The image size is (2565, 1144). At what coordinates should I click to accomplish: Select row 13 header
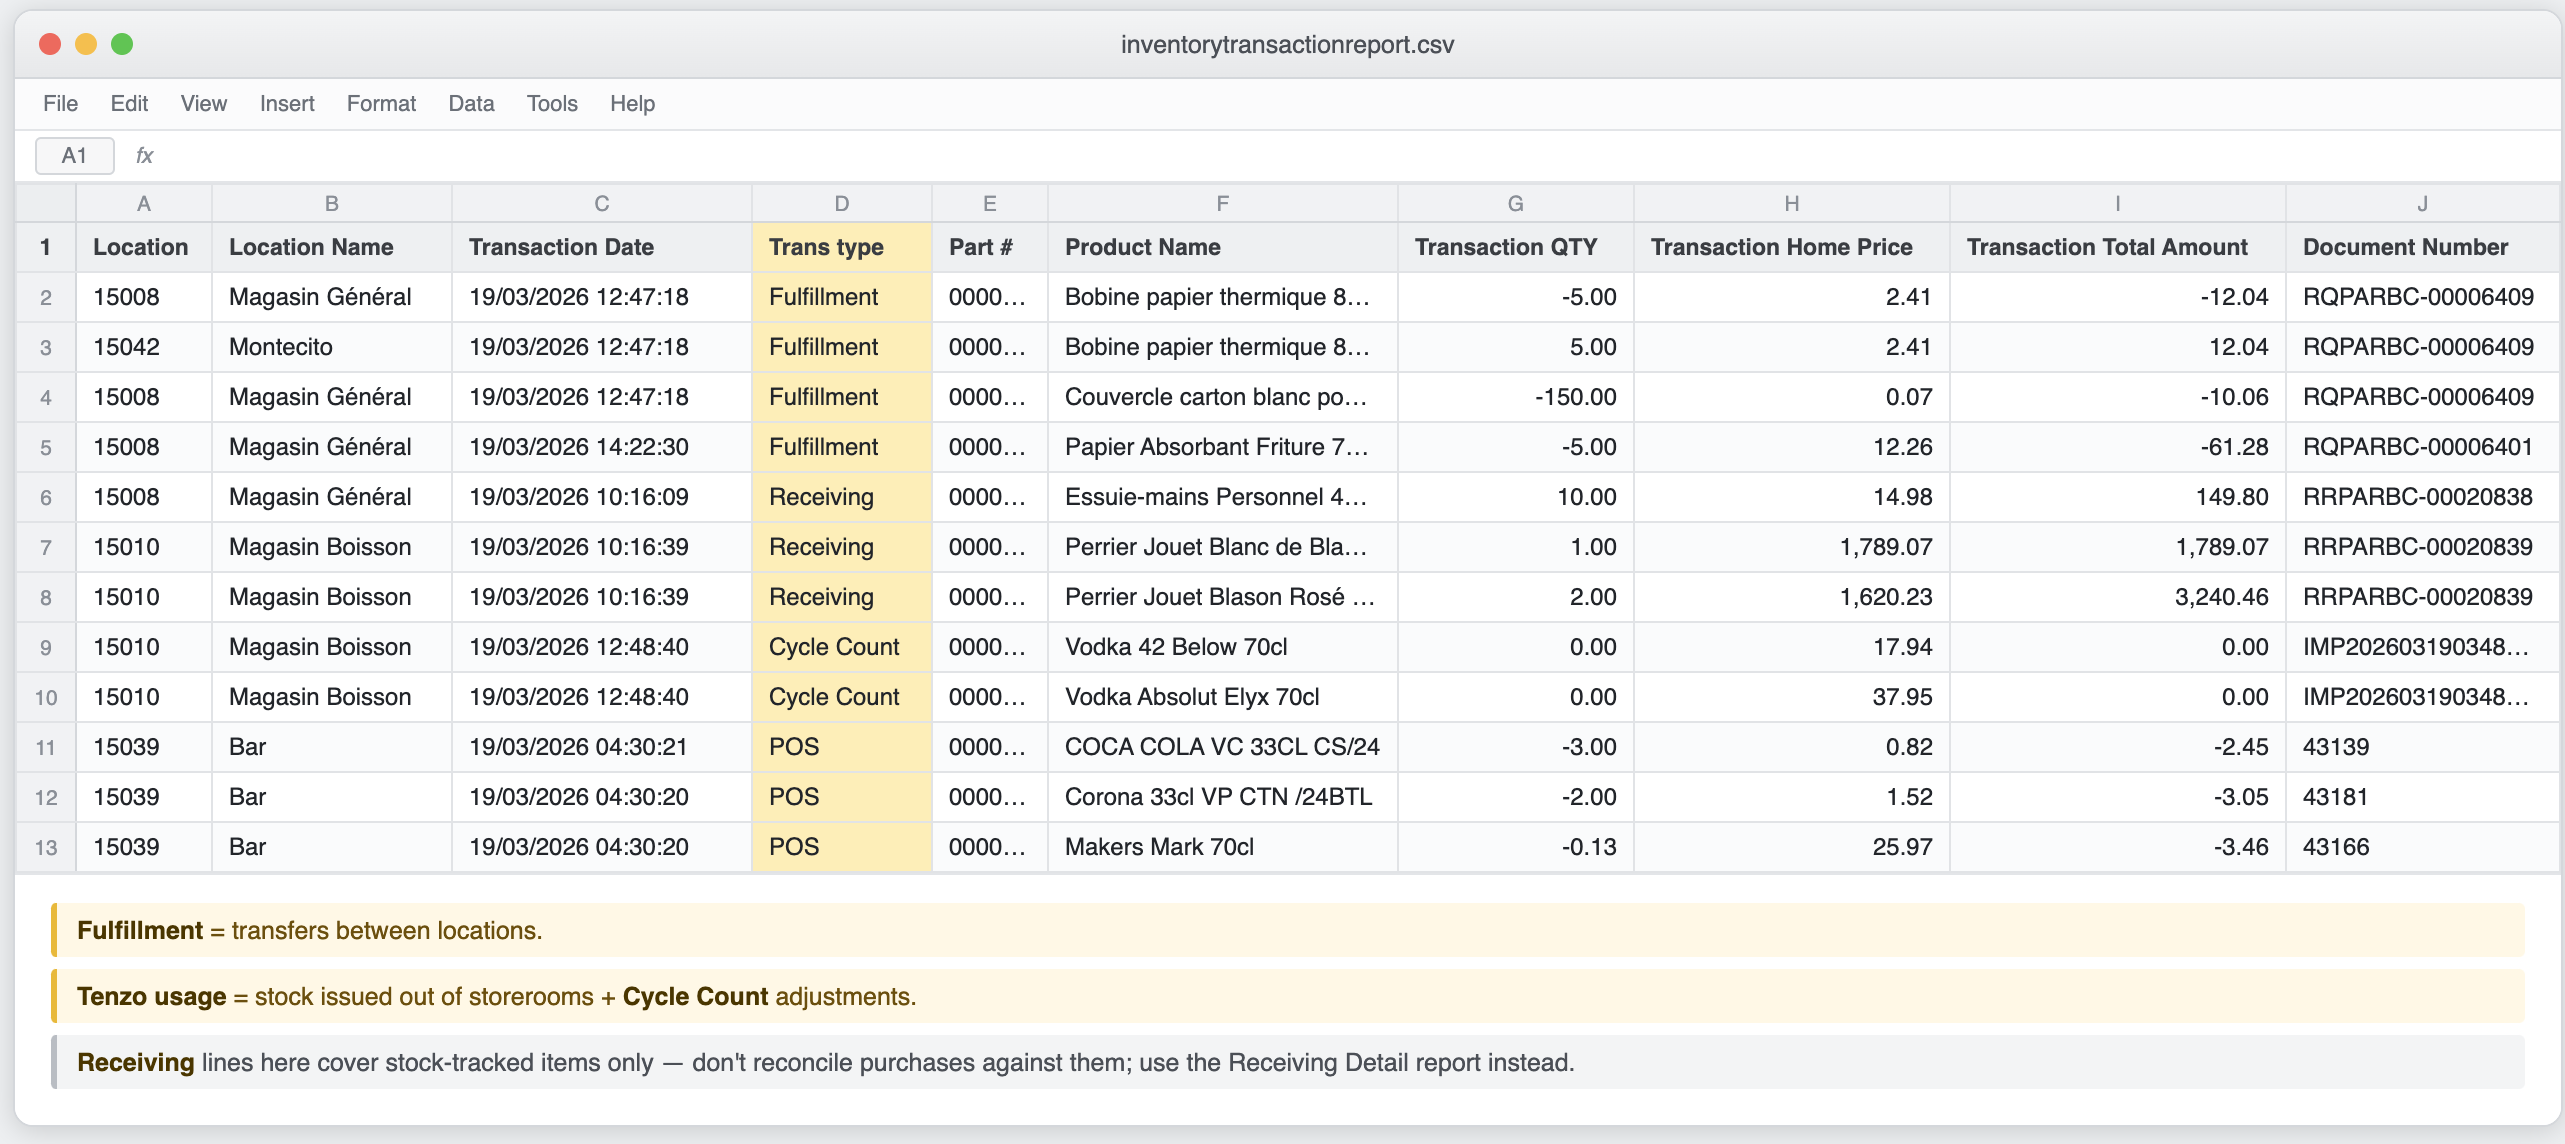tap(46, 847)
